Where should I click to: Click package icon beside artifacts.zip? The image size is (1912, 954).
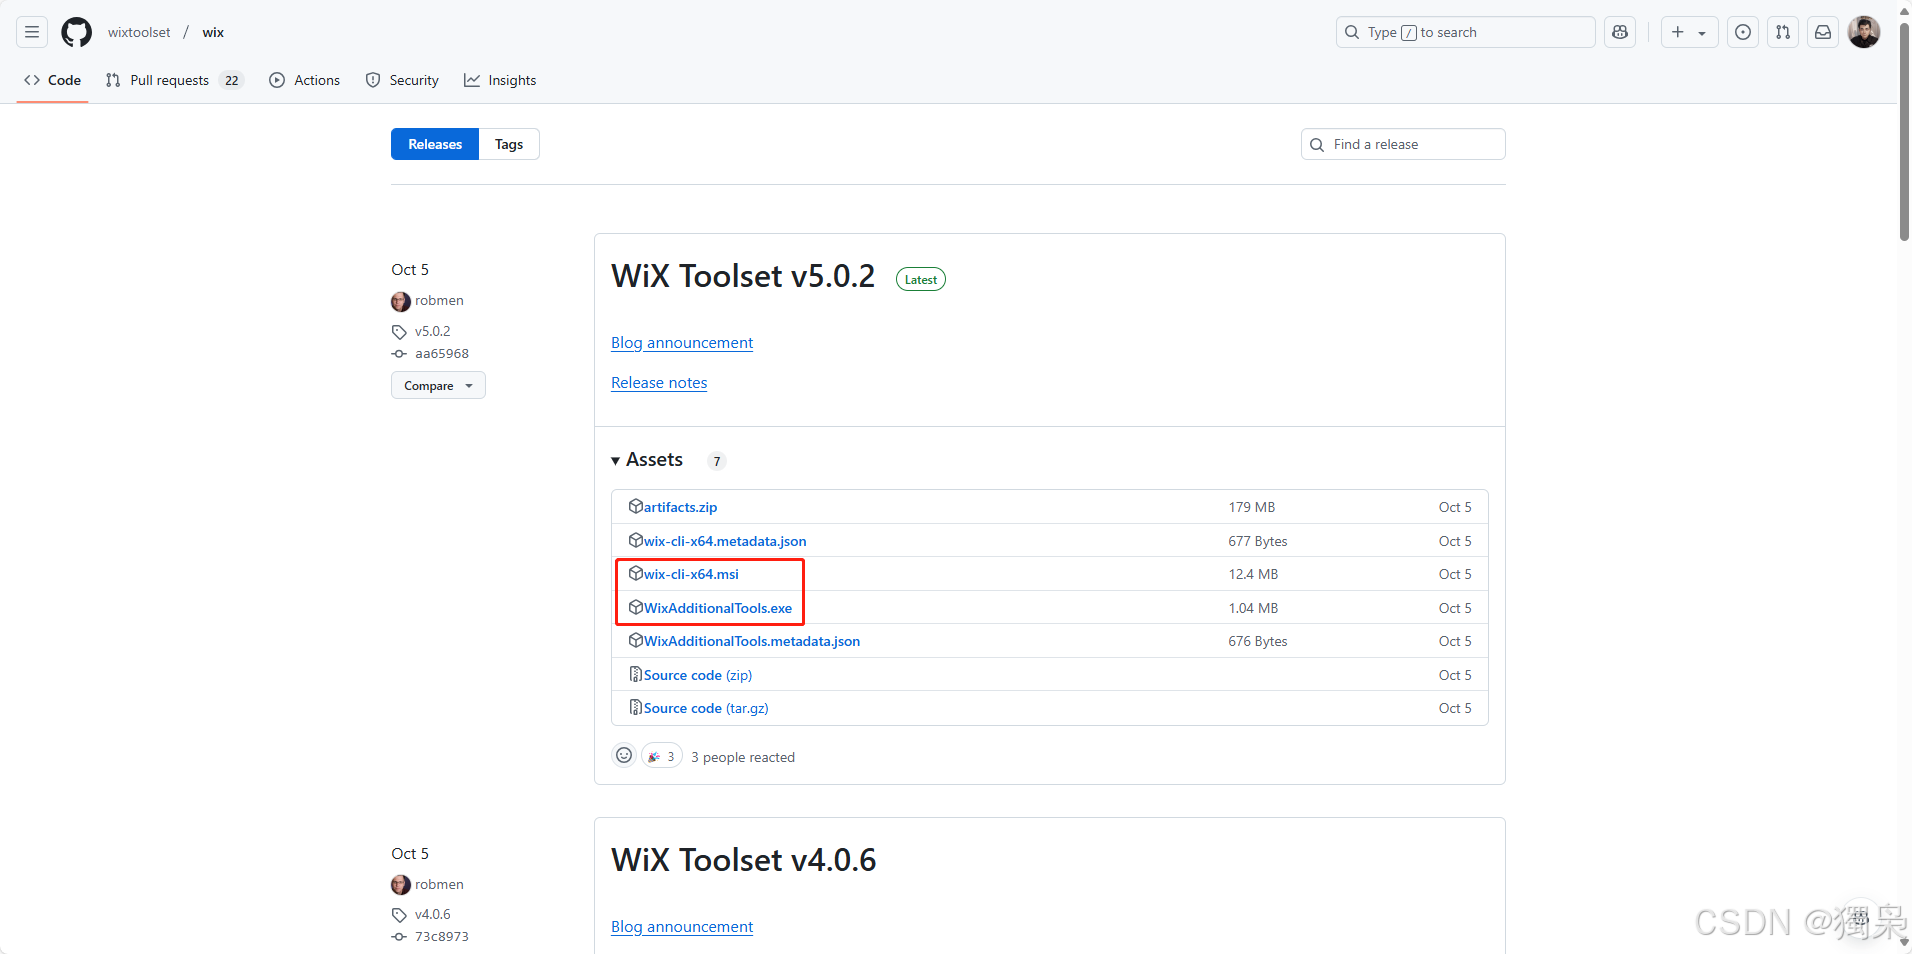[635, 506]
